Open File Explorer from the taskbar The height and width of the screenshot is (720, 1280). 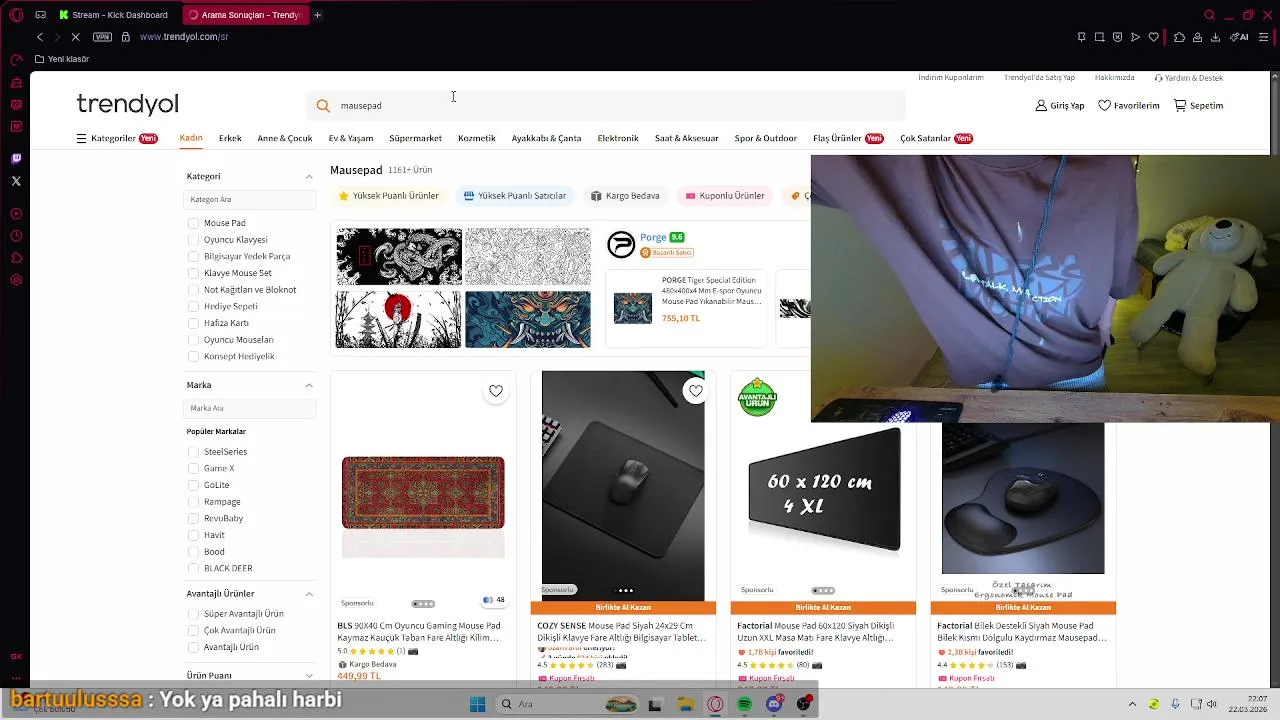[685, 704]
